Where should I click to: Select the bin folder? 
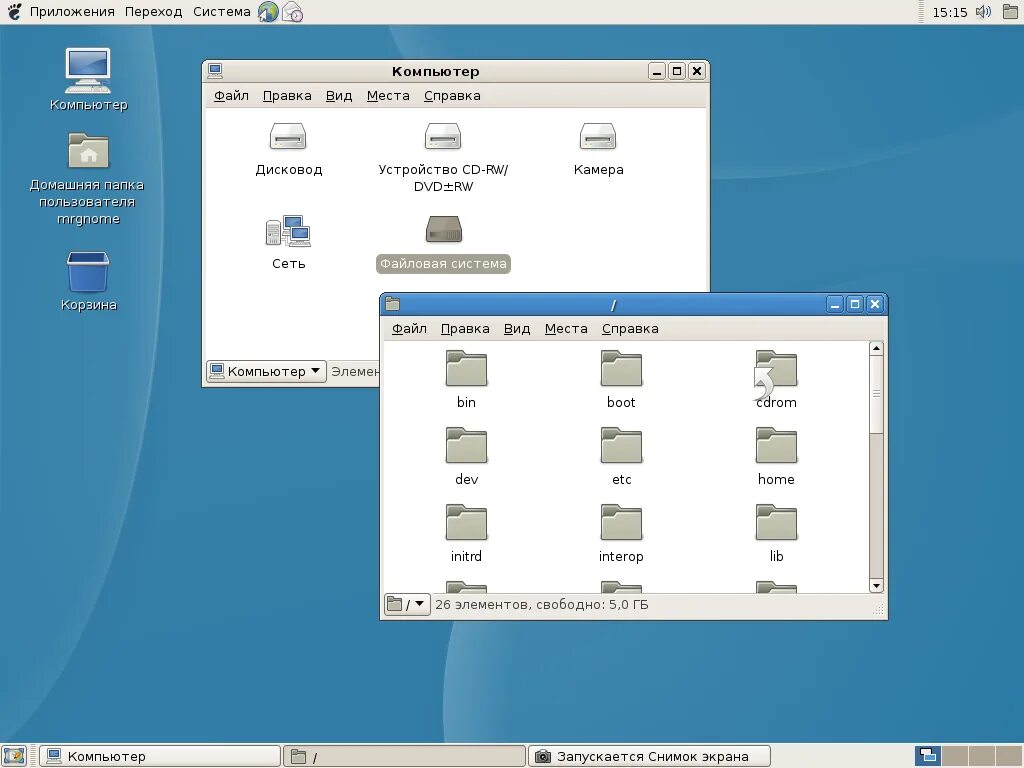coord(466,369)
